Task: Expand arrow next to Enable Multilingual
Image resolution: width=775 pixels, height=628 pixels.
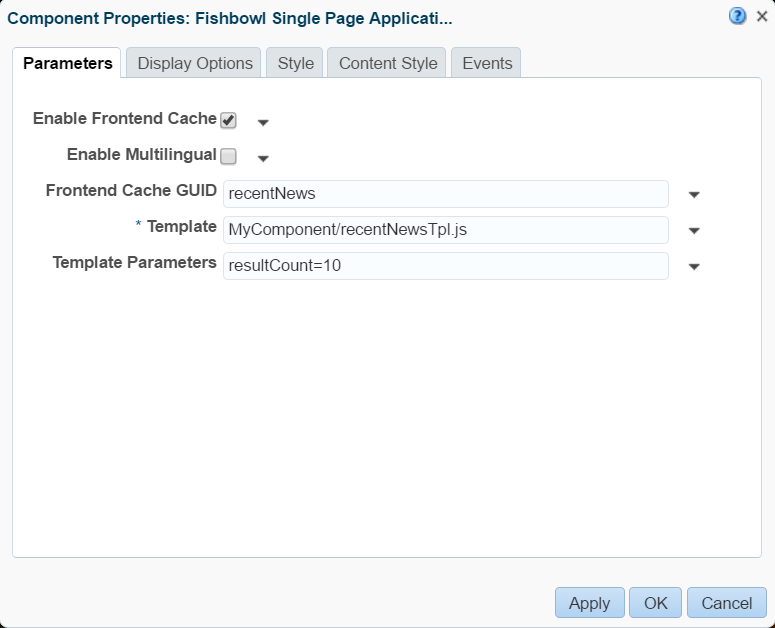Action: pos(263,158)
